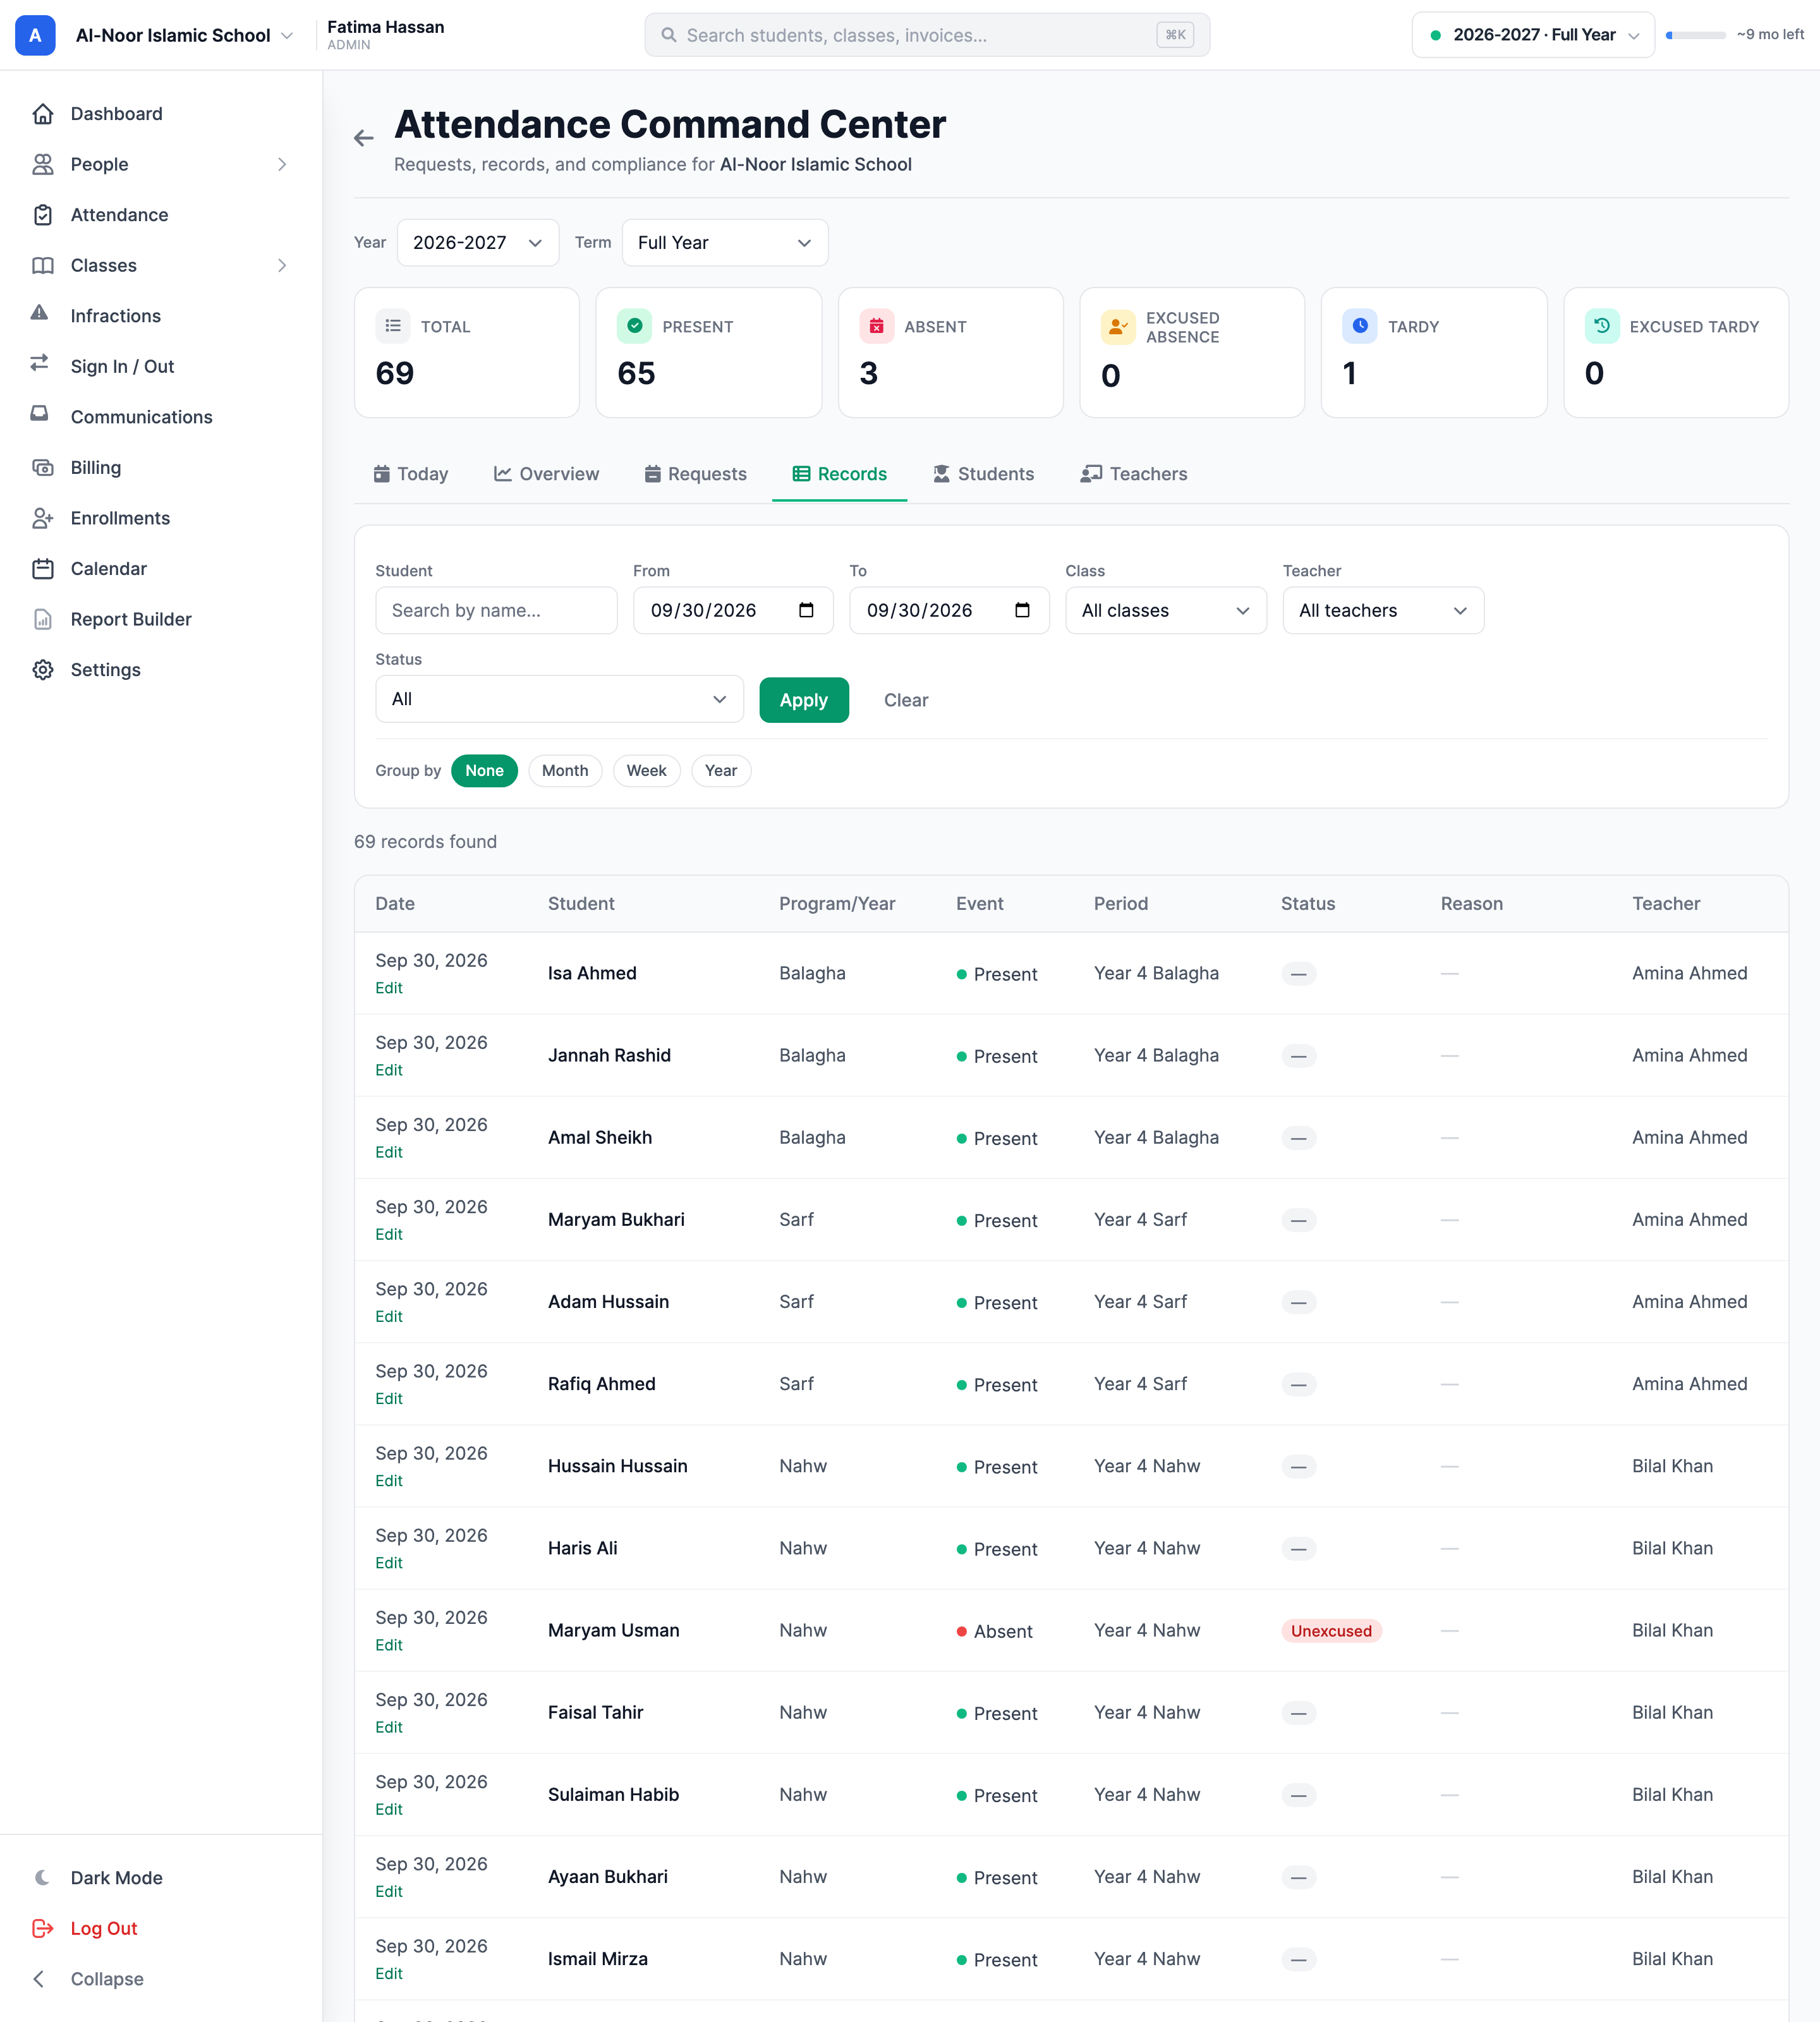Click the Apply button
The height and width of the screenshot is (2022, 1820).
point(804,700)
